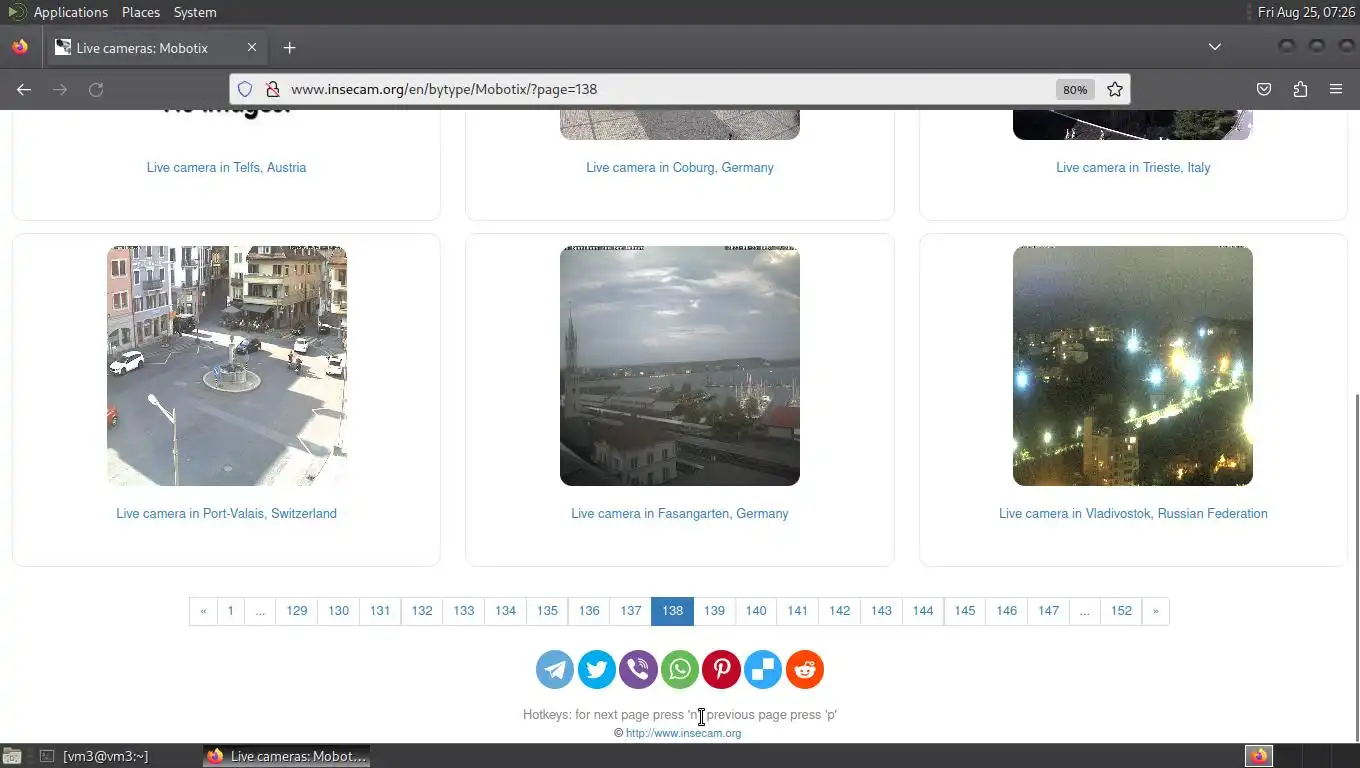Go to page 131 in pagination

click(380, 611)
